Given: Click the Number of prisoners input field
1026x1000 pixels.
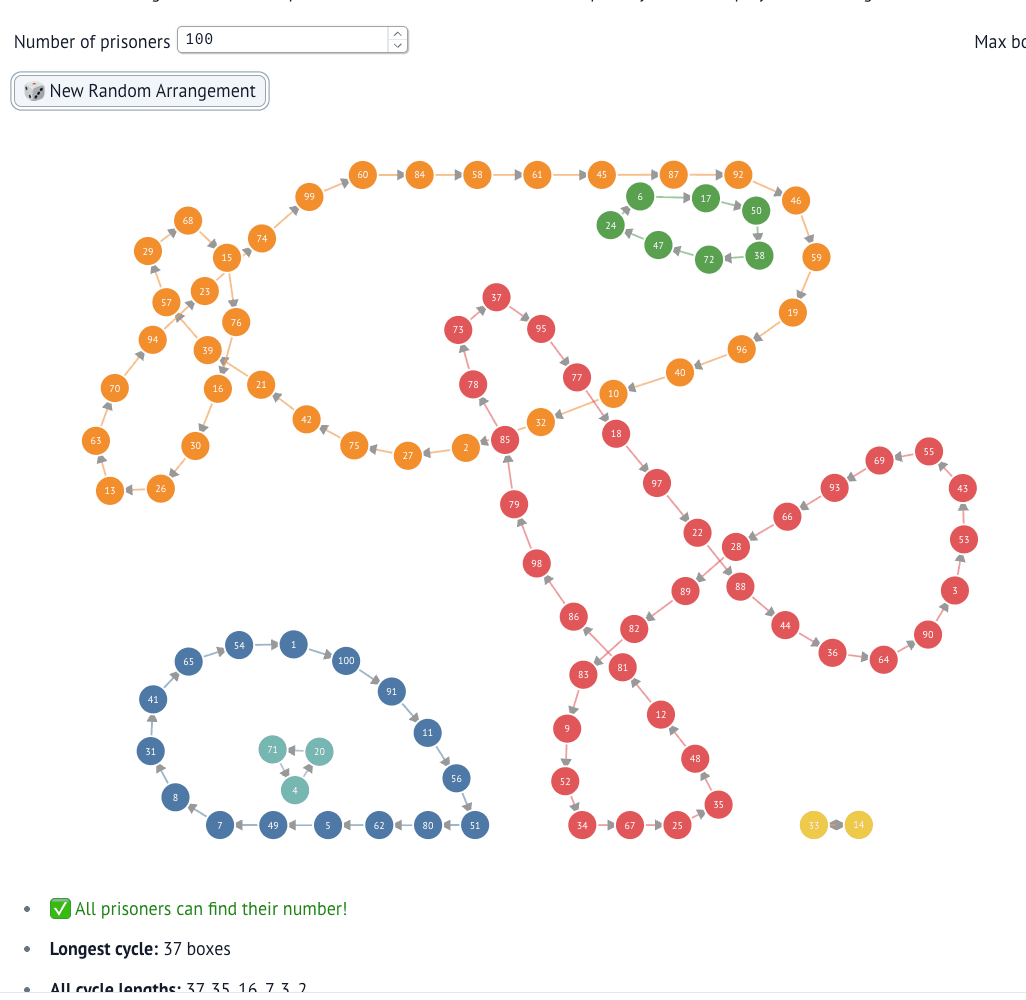Looking at the screenshot, I should click(282, 40).
